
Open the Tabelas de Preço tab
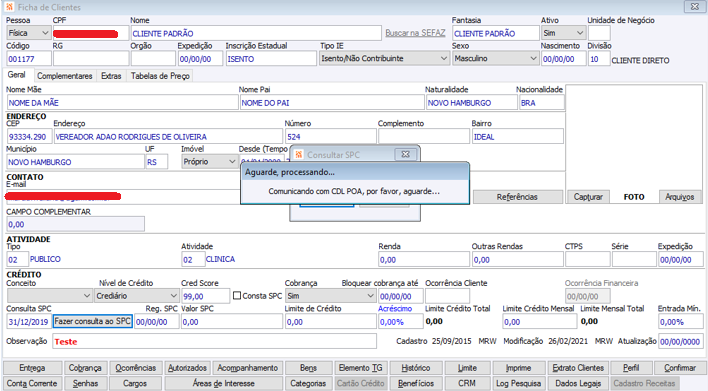tap(160, 76)
